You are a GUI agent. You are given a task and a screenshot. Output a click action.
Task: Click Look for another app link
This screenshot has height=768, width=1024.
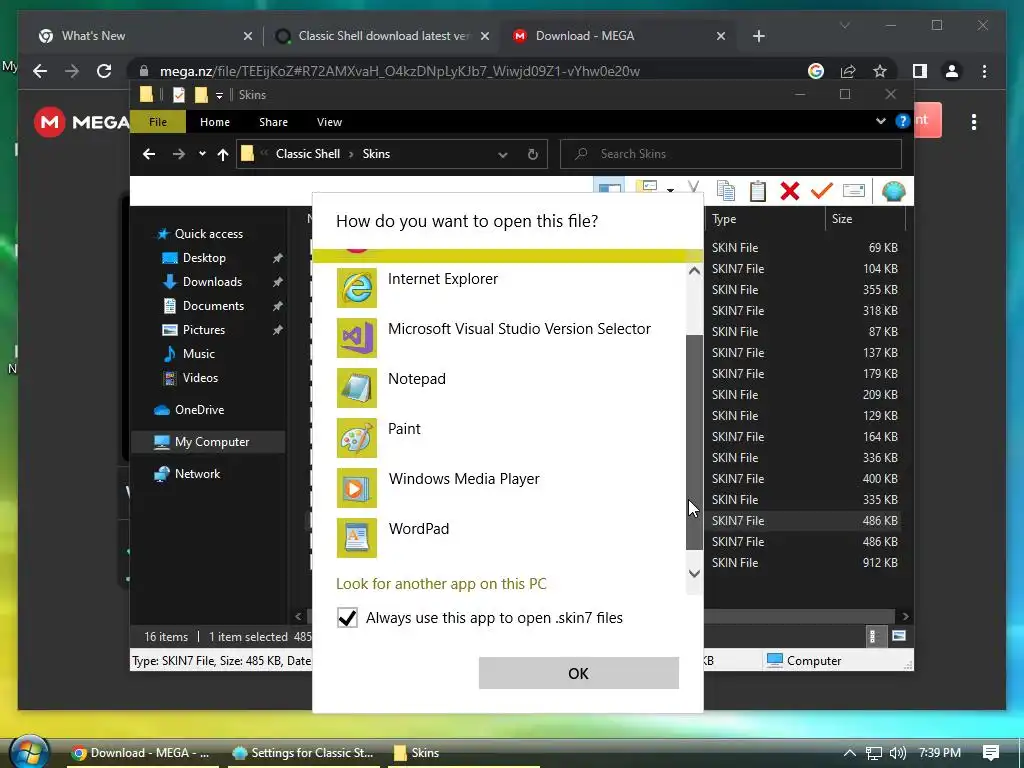[x=441, y=584]
